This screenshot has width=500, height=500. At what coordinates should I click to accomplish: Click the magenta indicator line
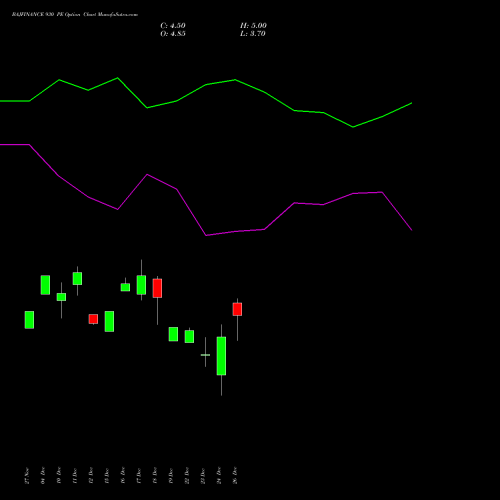tap(206, 235)
